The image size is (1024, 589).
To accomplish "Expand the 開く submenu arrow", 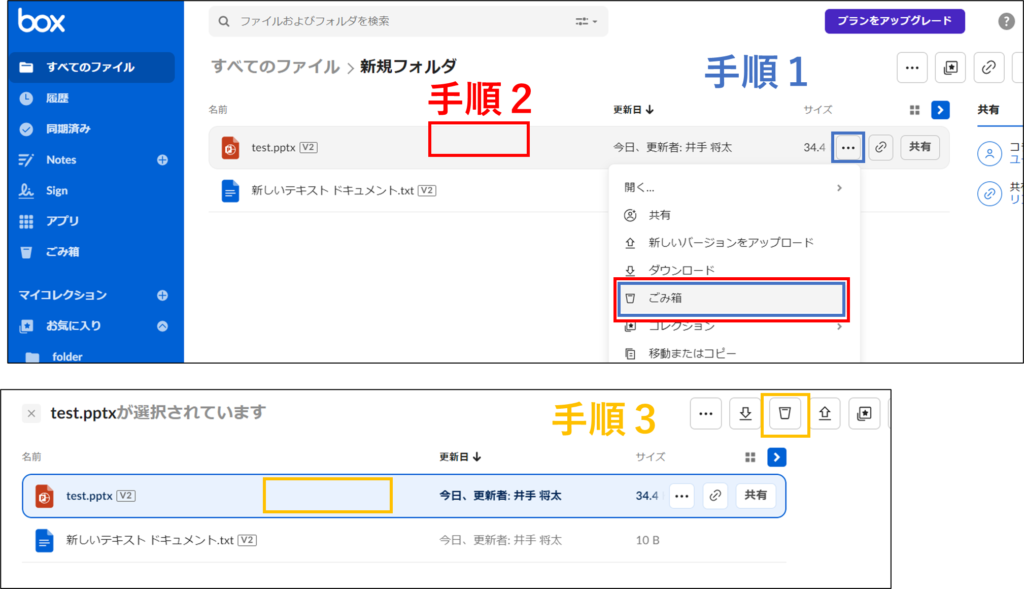I will (x=839, y=188).
